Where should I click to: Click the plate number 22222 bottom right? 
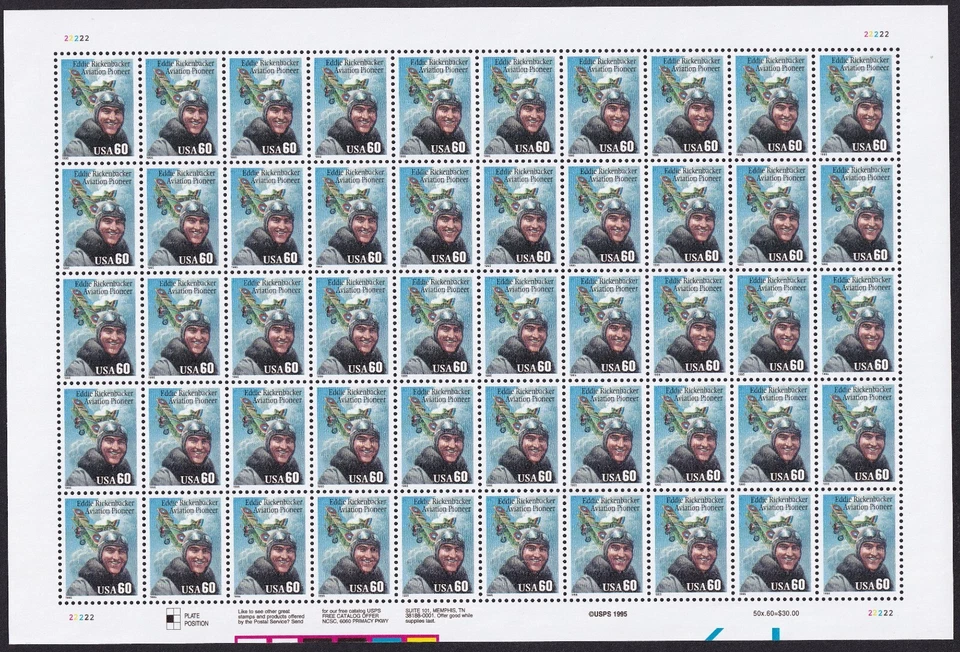pyautogui.click(x=879, y=612)
